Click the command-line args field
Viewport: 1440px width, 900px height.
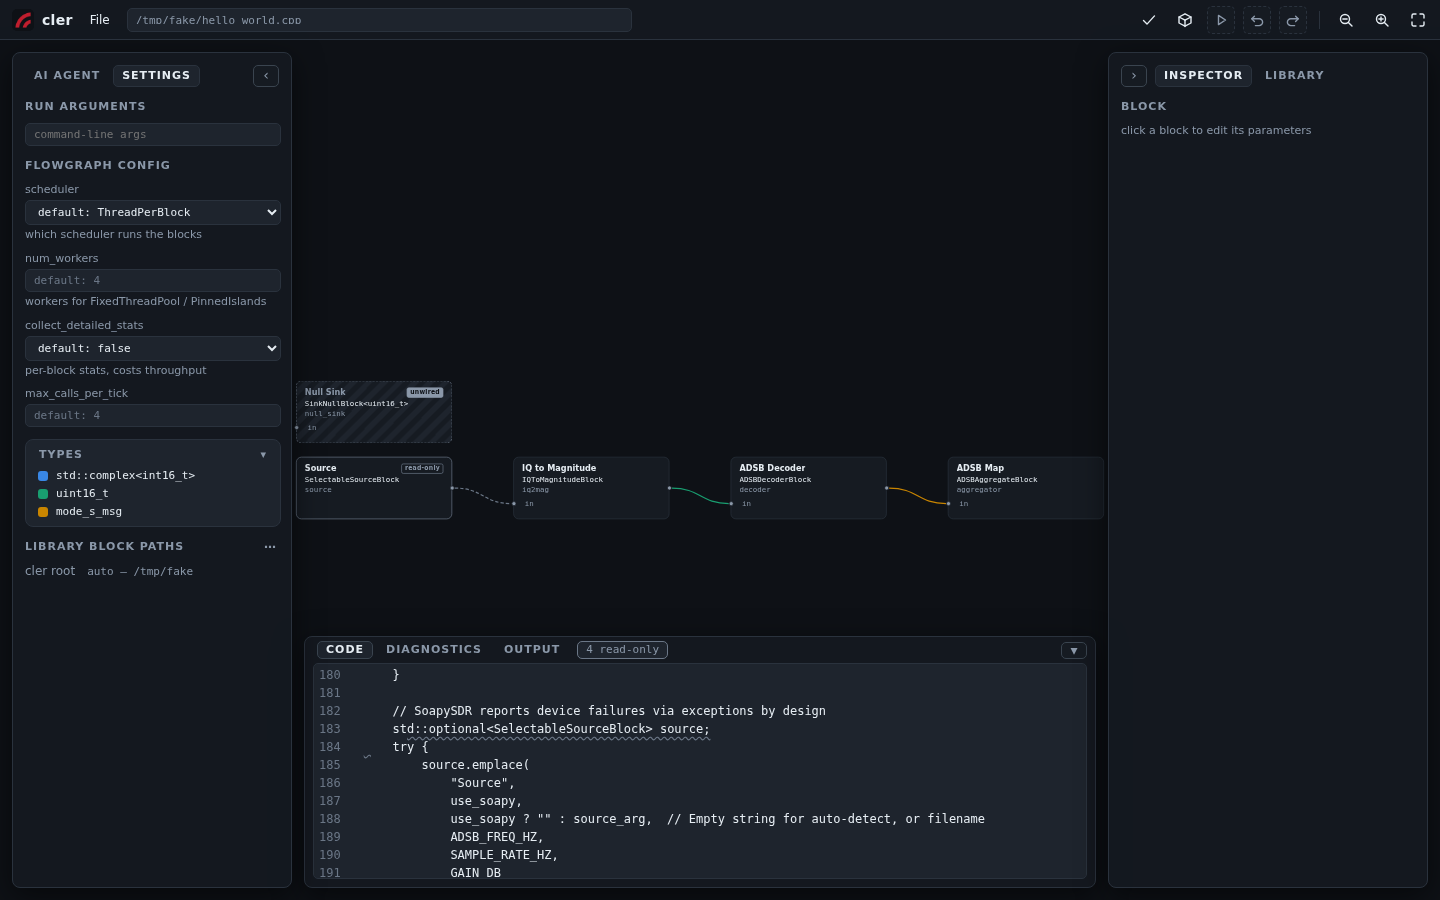(153, 134)
